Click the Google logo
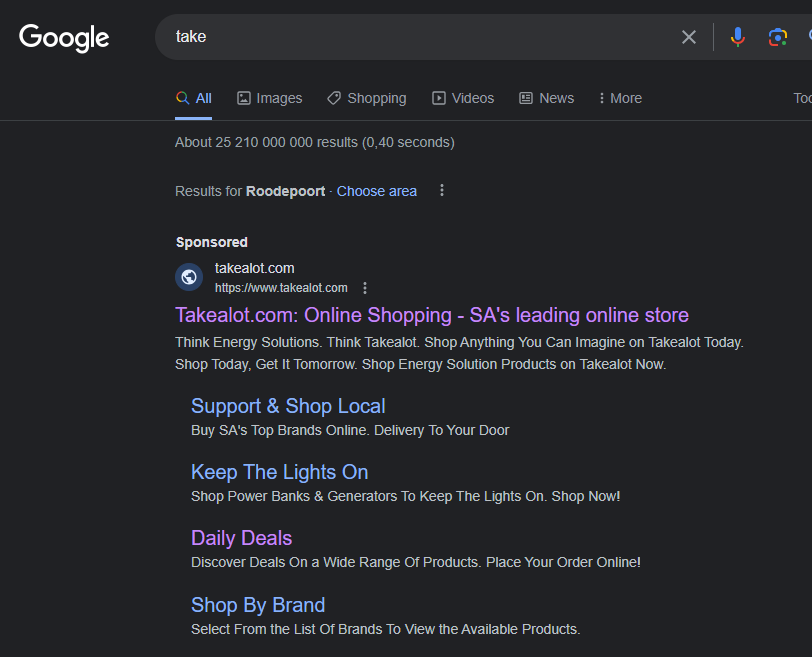The image size is (812, 657). (64, 38)
